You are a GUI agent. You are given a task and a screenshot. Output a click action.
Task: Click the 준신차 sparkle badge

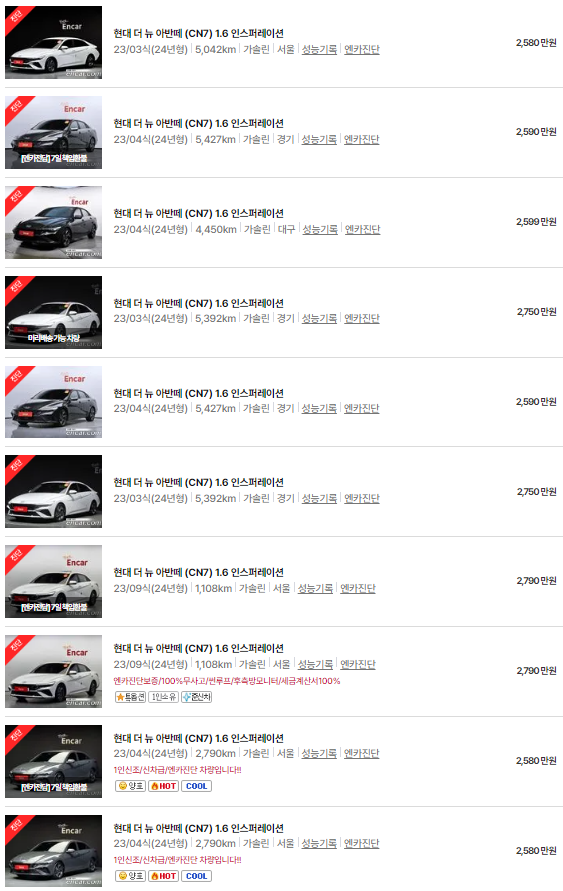point(197,697)
